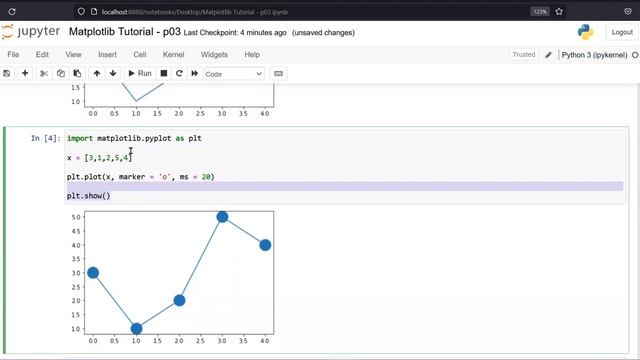Click the Trusted notebook indicator

click(524, 55)
